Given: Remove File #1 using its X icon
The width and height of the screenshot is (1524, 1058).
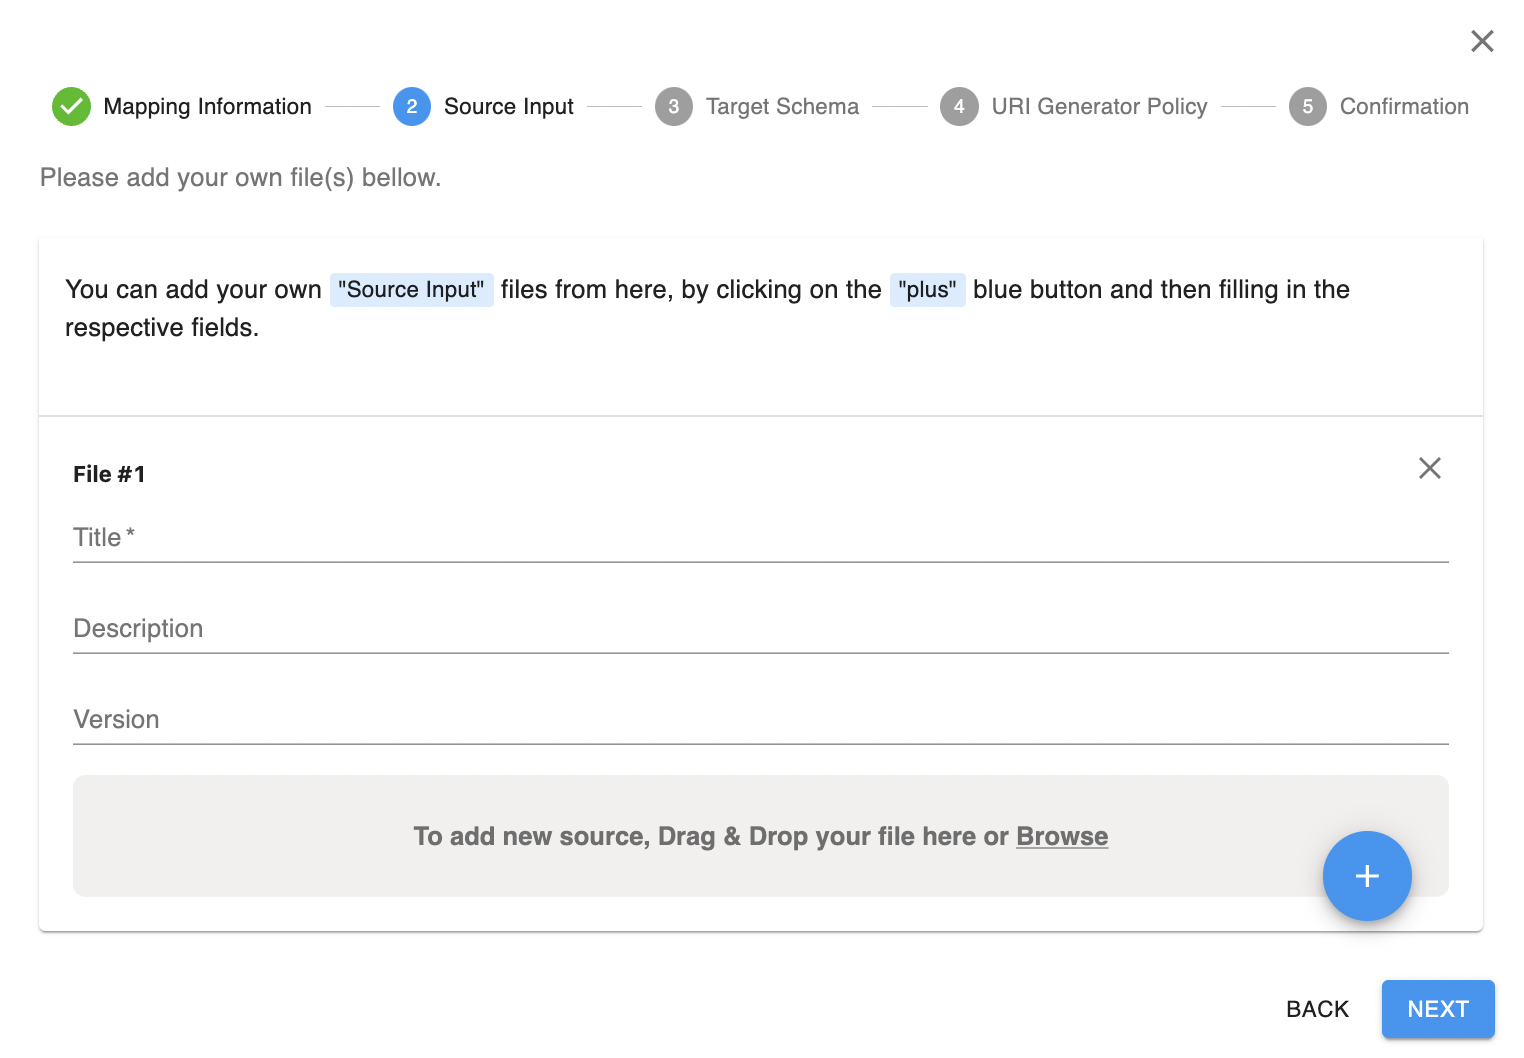Looking at the screenshot, I should click(1429, 468).
